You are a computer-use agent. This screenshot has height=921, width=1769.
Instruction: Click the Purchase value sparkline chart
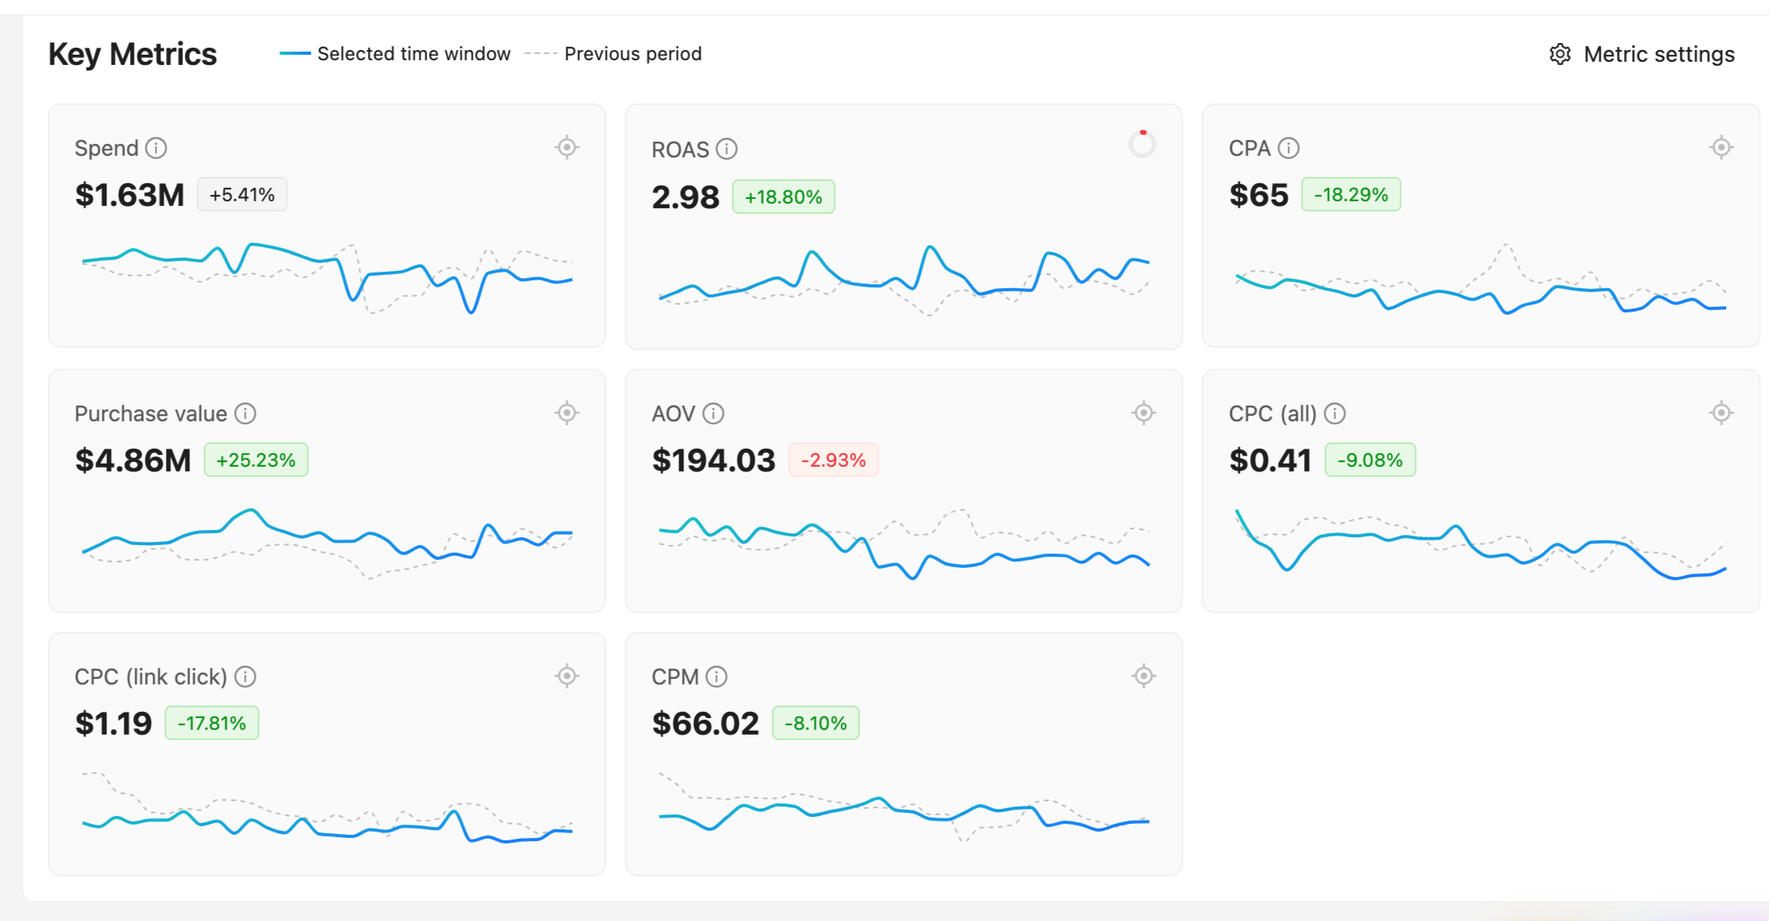[327, 540]
